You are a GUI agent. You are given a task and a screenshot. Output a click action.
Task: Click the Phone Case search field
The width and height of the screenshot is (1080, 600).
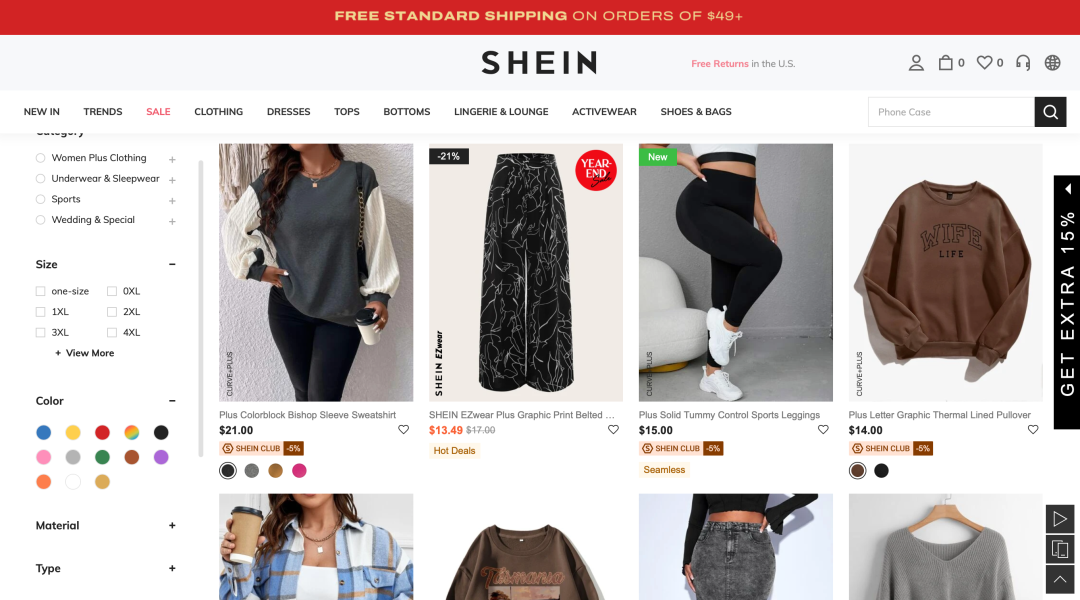tap(951, 112)
